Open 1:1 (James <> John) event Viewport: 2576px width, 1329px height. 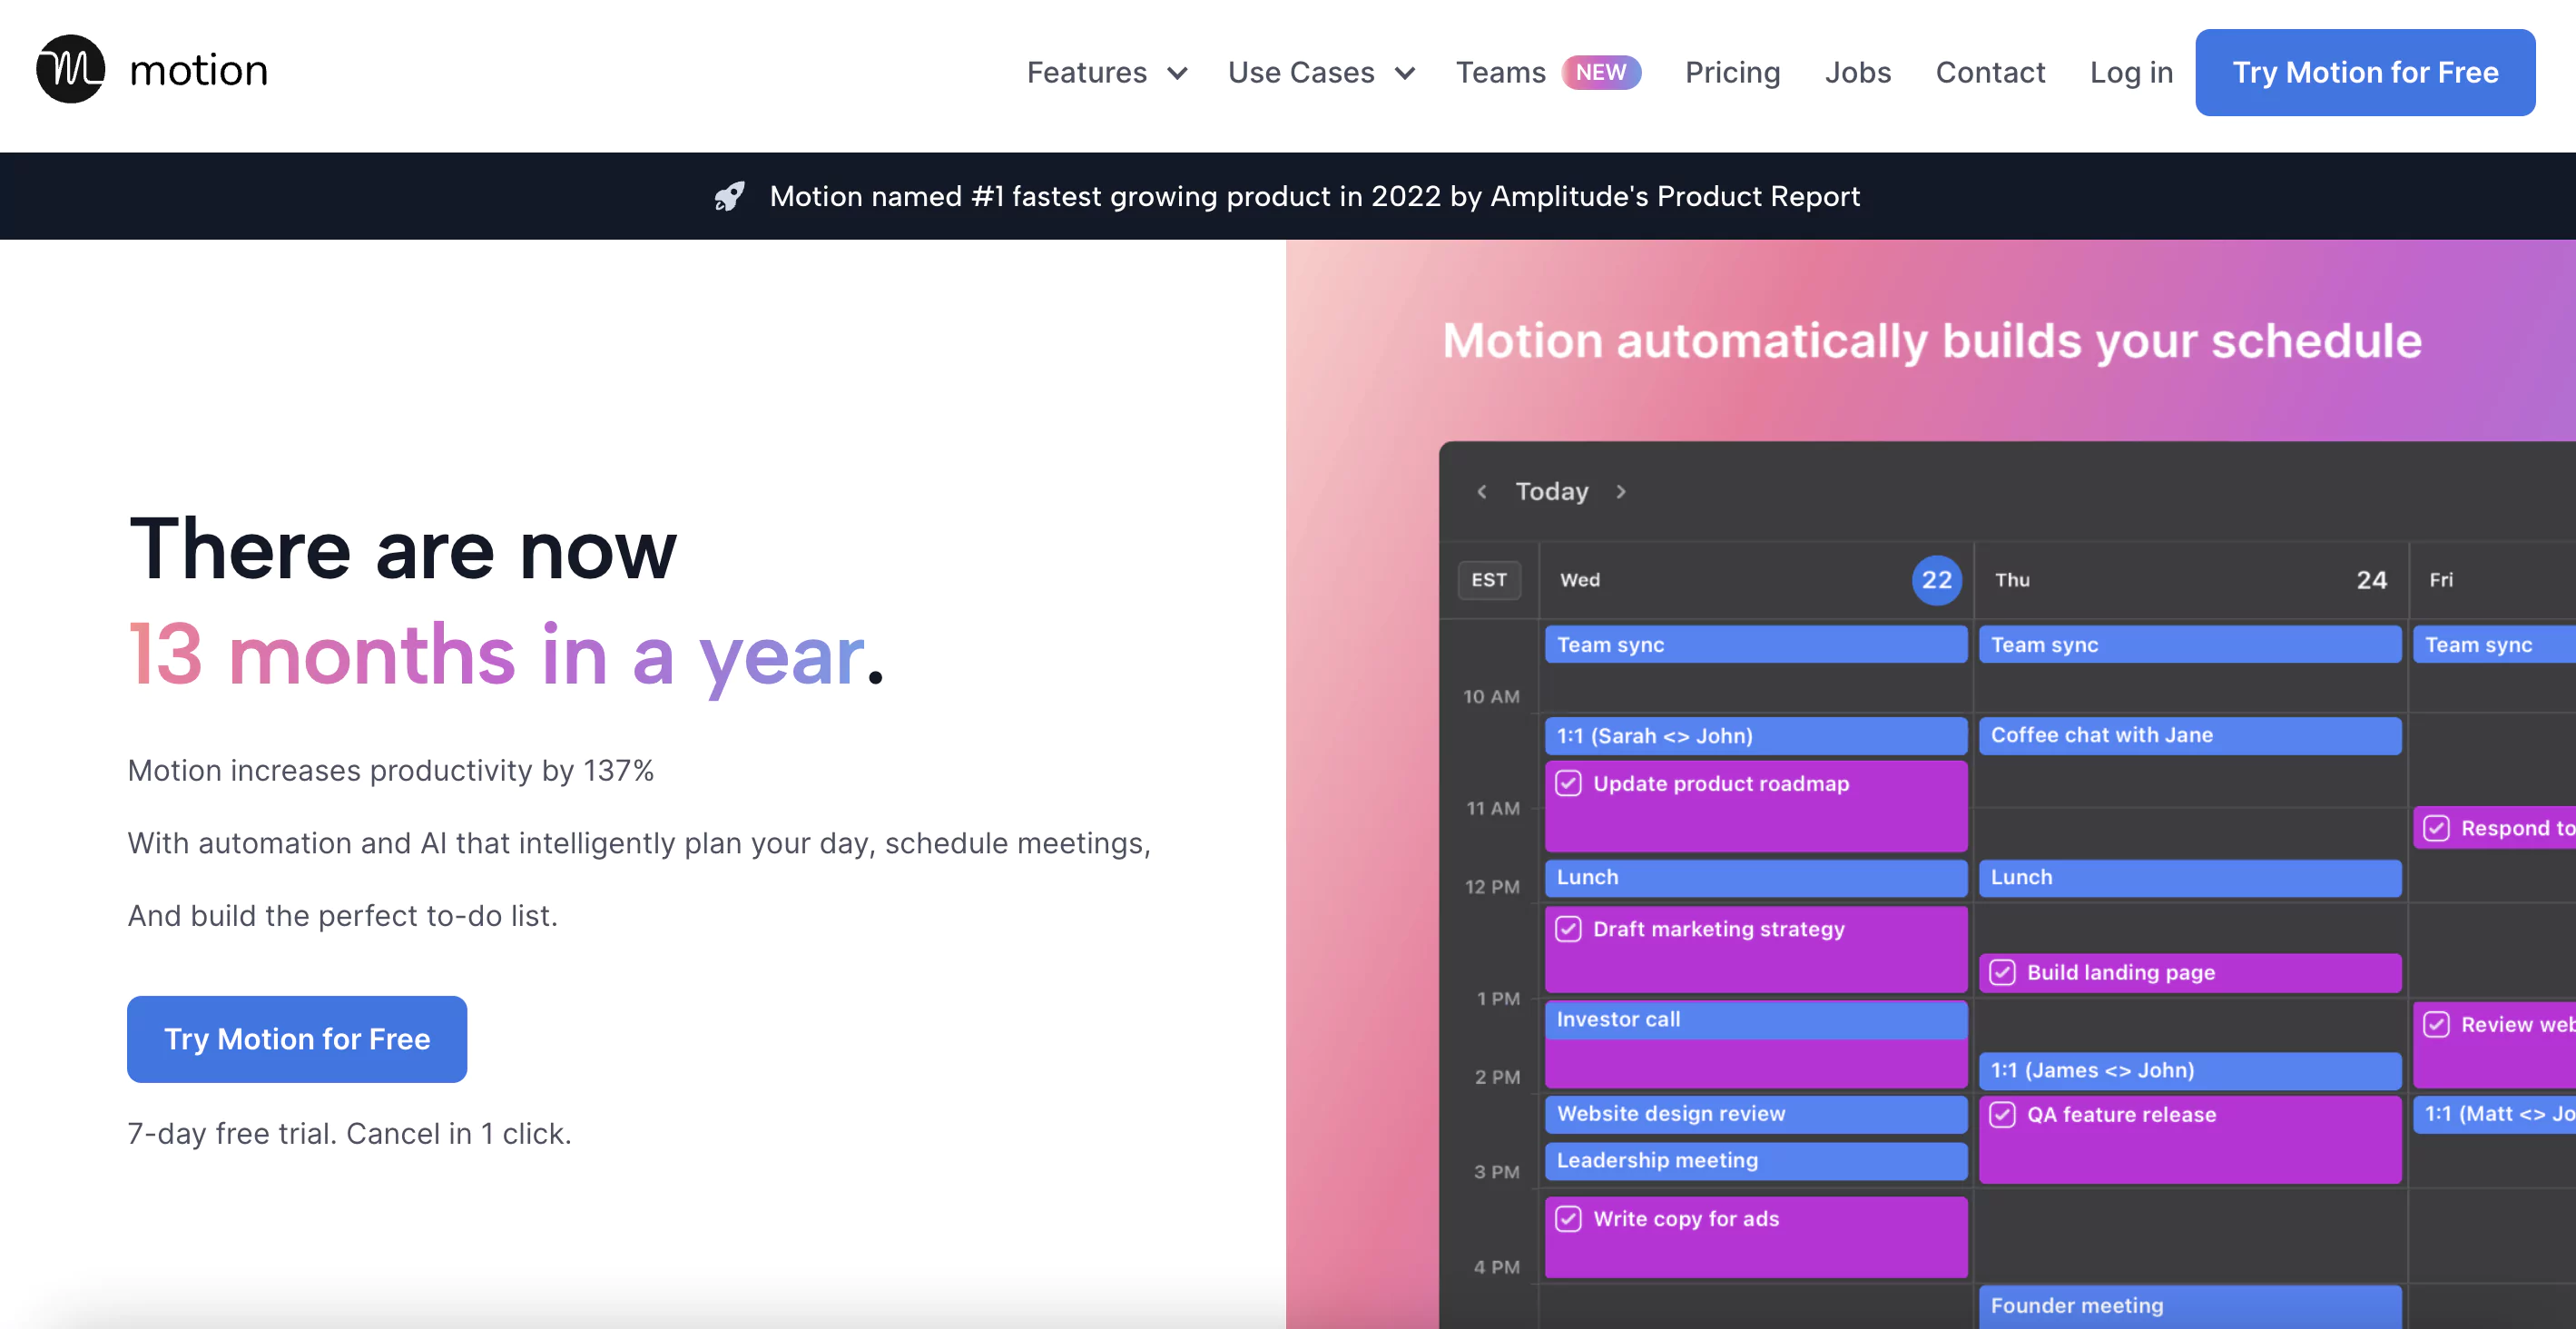tap(2190, 1070)
